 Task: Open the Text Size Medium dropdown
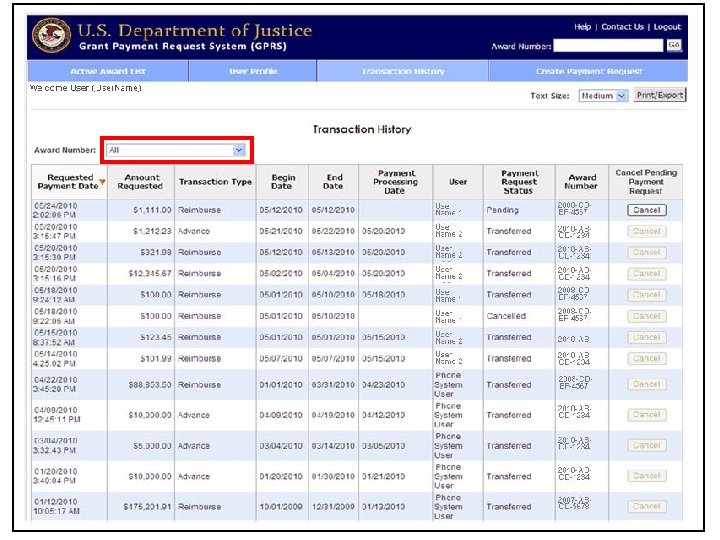coord(603,96)
